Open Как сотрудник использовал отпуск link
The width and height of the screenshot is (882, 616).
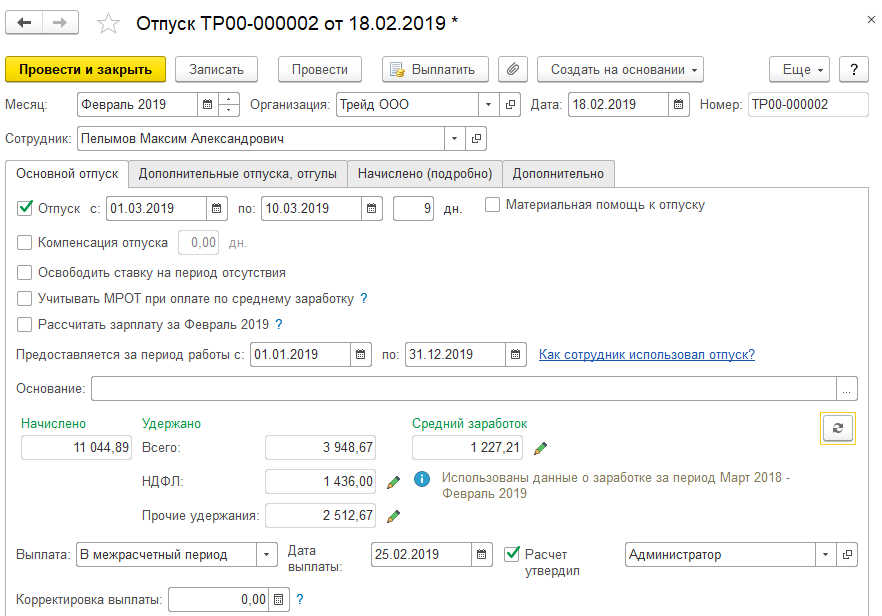point(646,354)
